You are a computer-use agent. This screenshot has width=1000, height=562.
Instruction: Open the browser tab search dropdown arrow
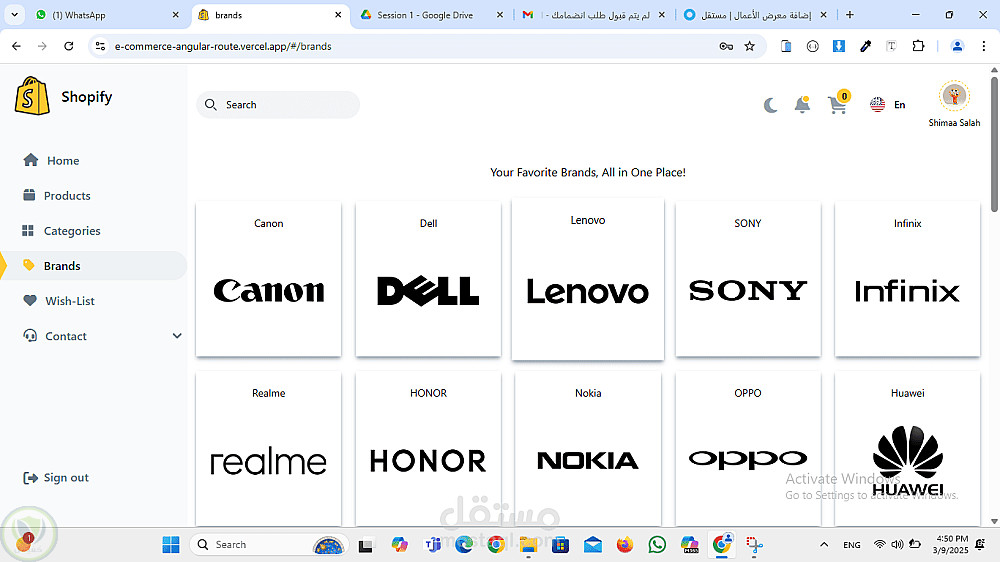pos(15,15)
